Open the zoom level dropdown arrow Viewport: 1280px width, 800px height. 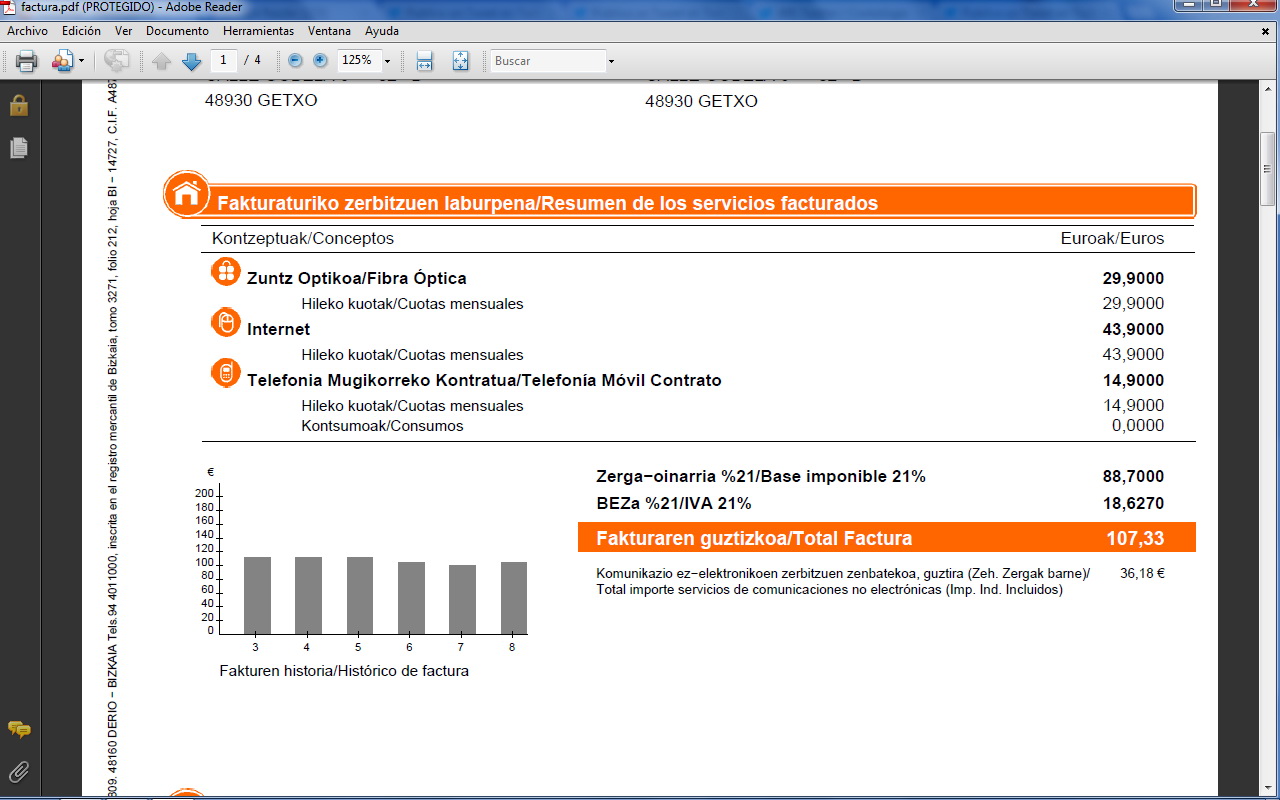(x=387, y=61)
